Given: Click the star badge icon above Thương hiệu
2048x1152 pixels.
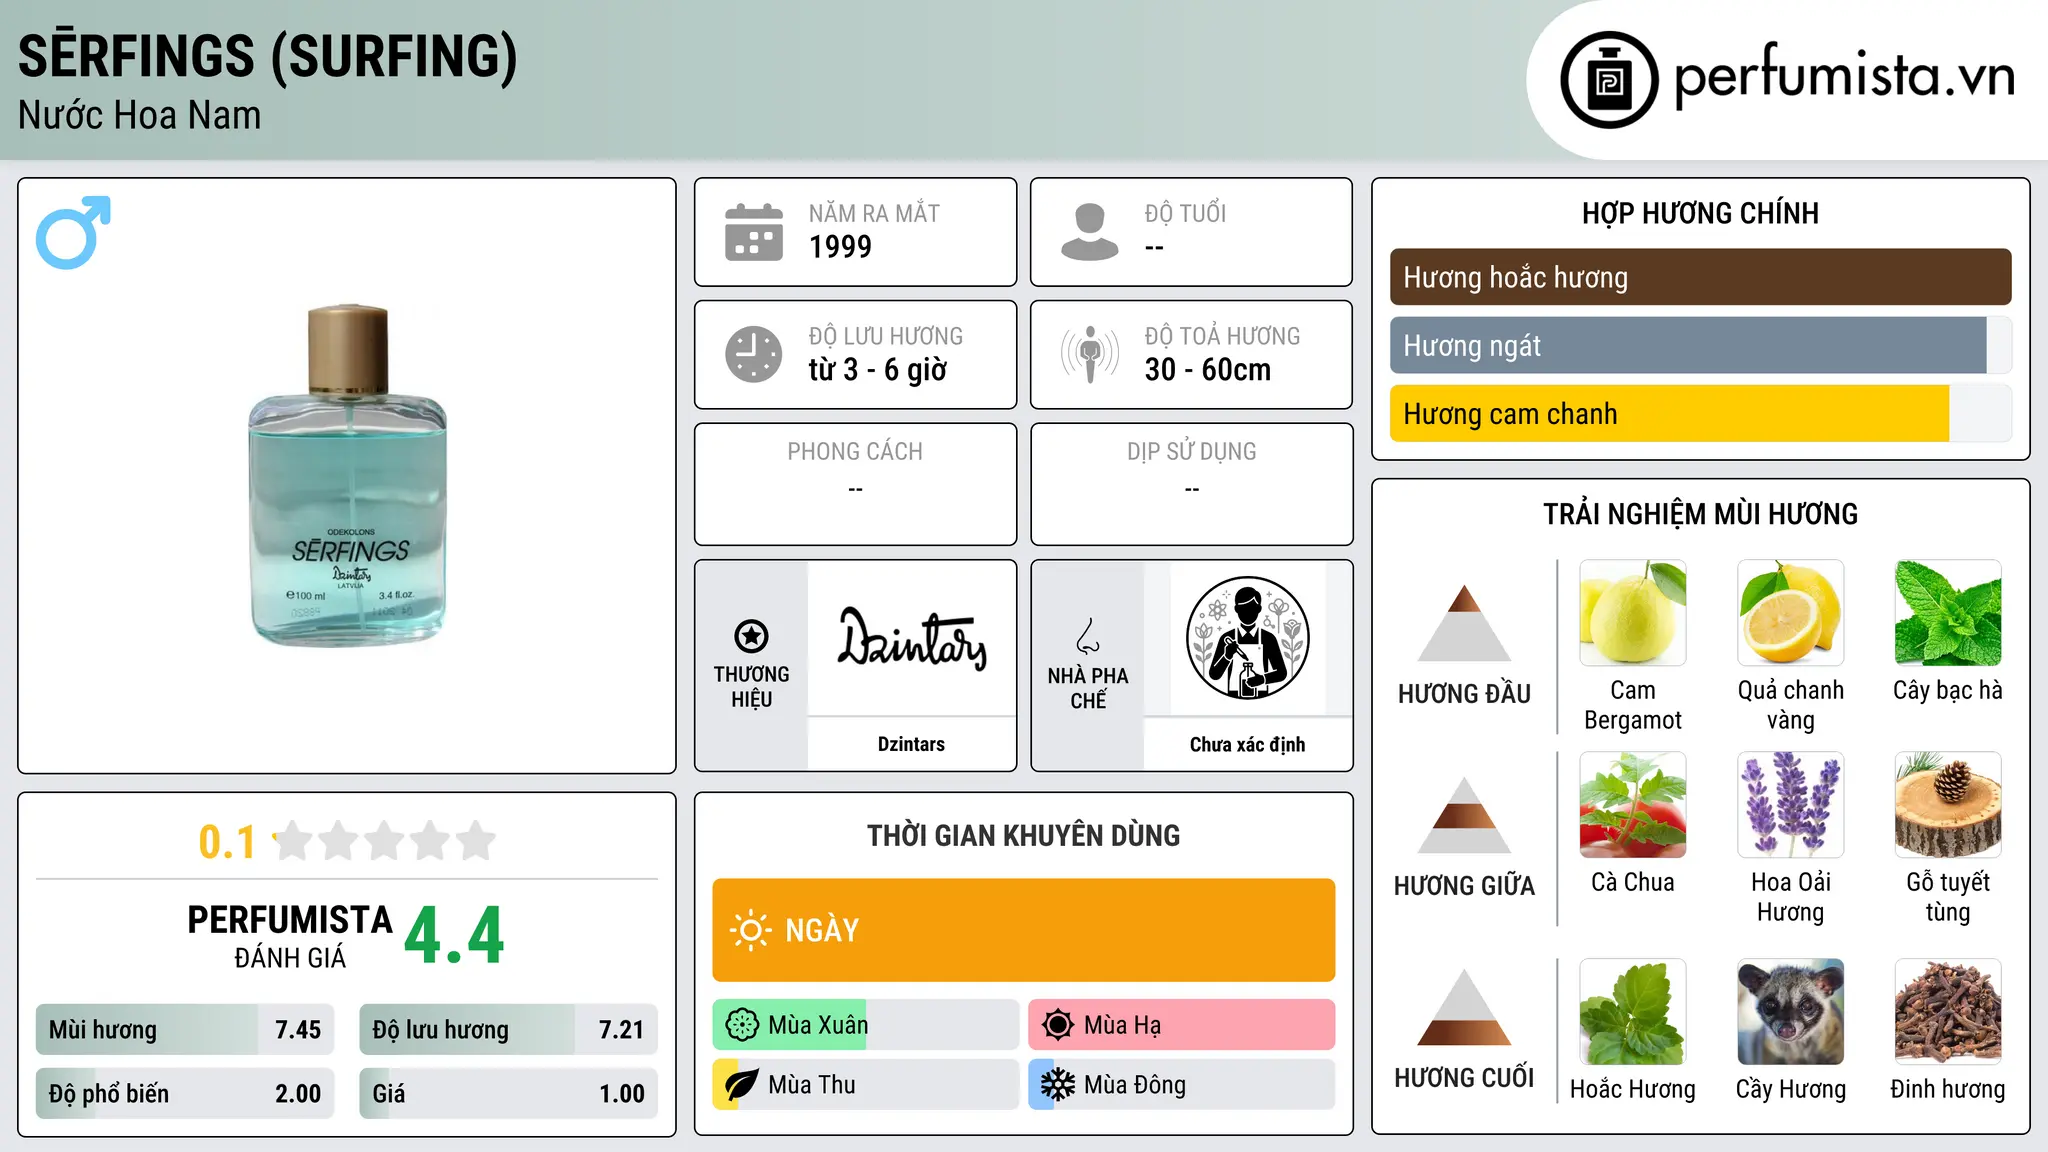Looking at the screenshot, I should point(751,635).
